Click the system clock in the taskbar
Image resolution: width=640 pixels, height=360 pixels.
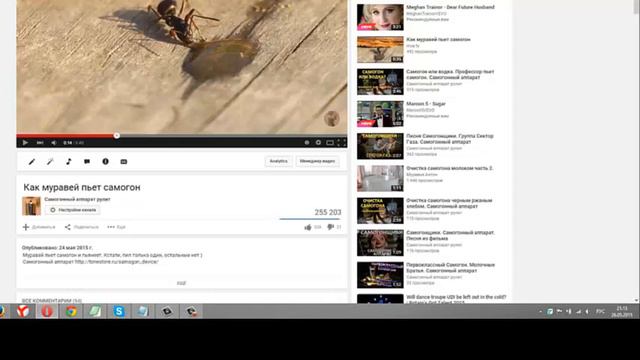coord(622,311)
